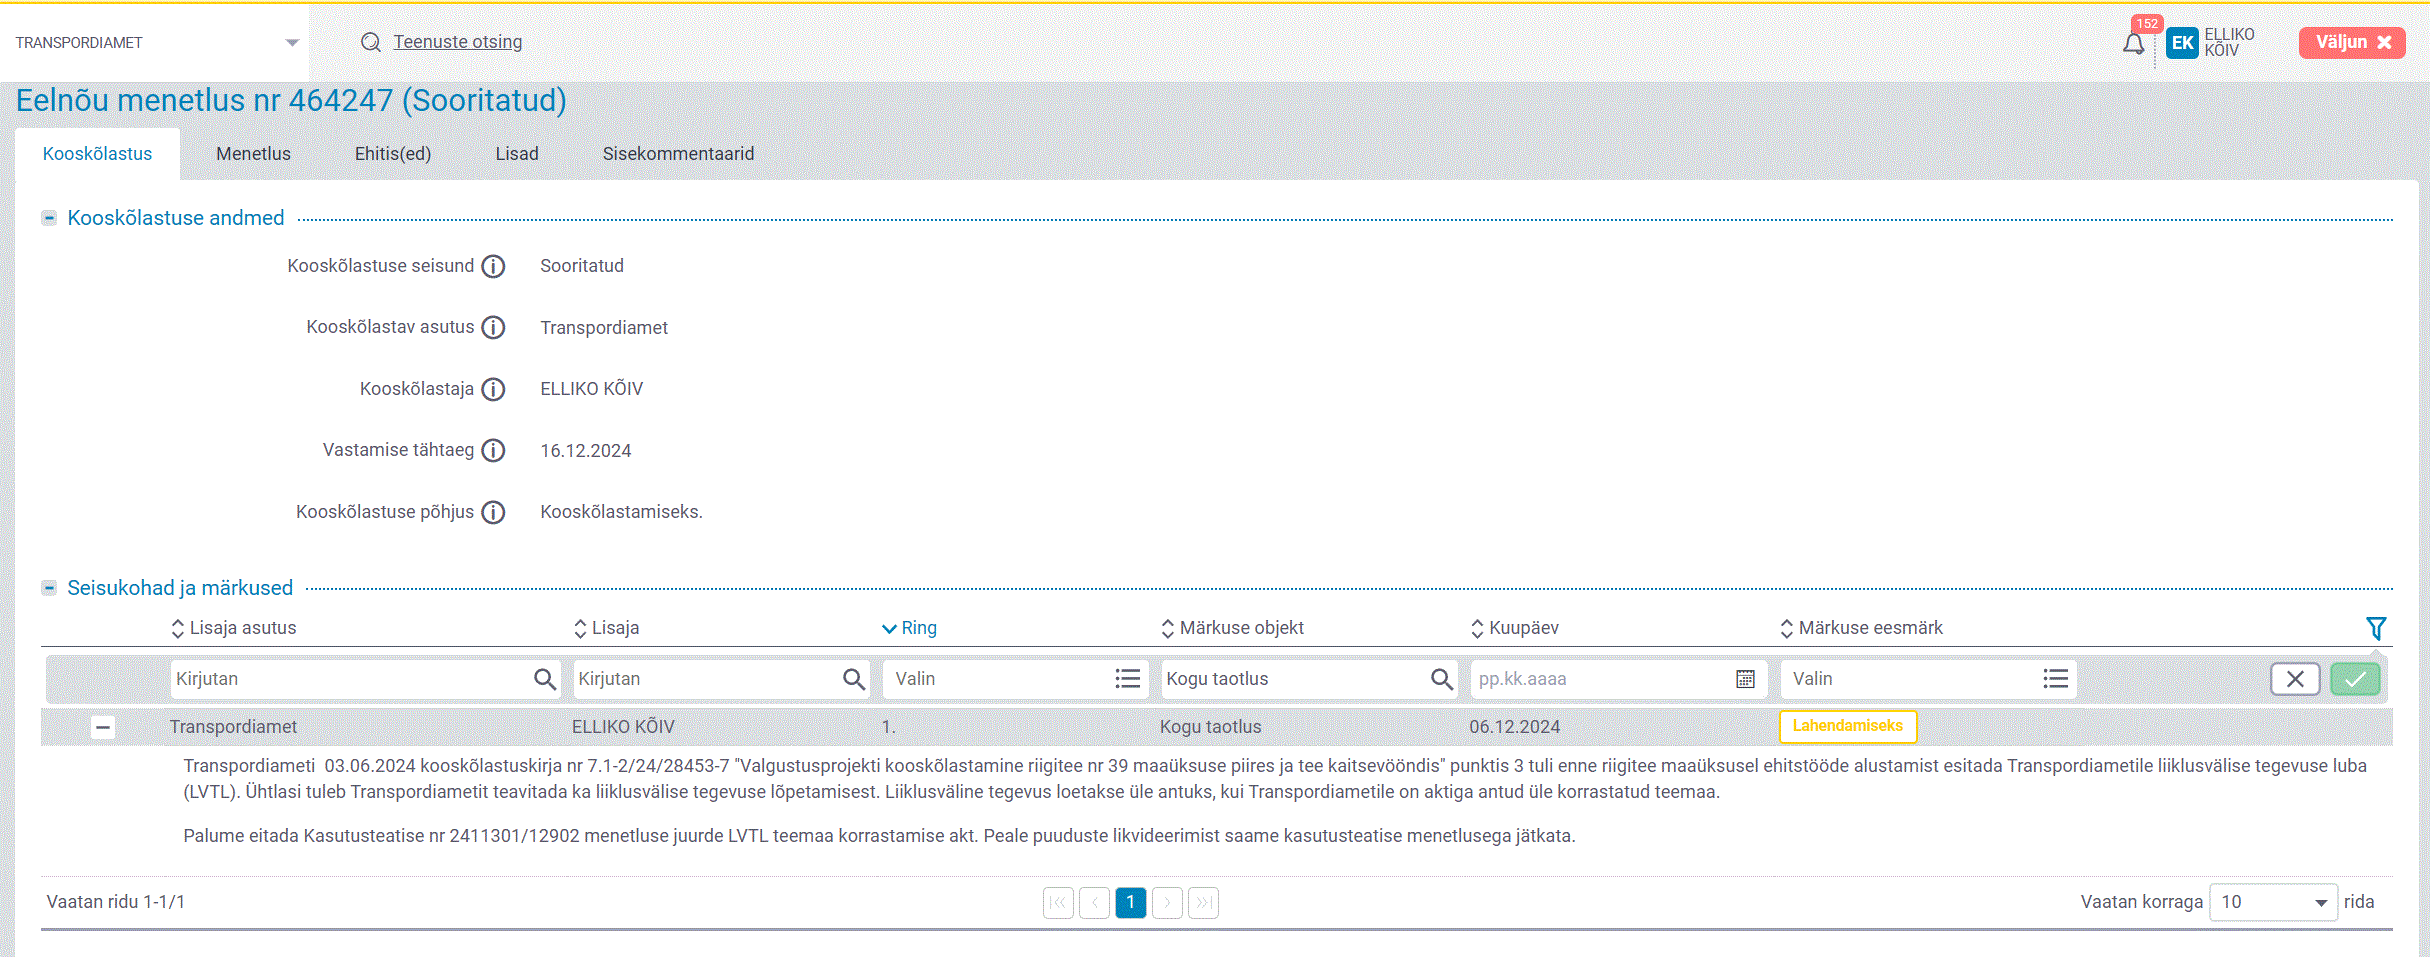Open list icon in Märkuse eesmärk filter

(2056, 679)
